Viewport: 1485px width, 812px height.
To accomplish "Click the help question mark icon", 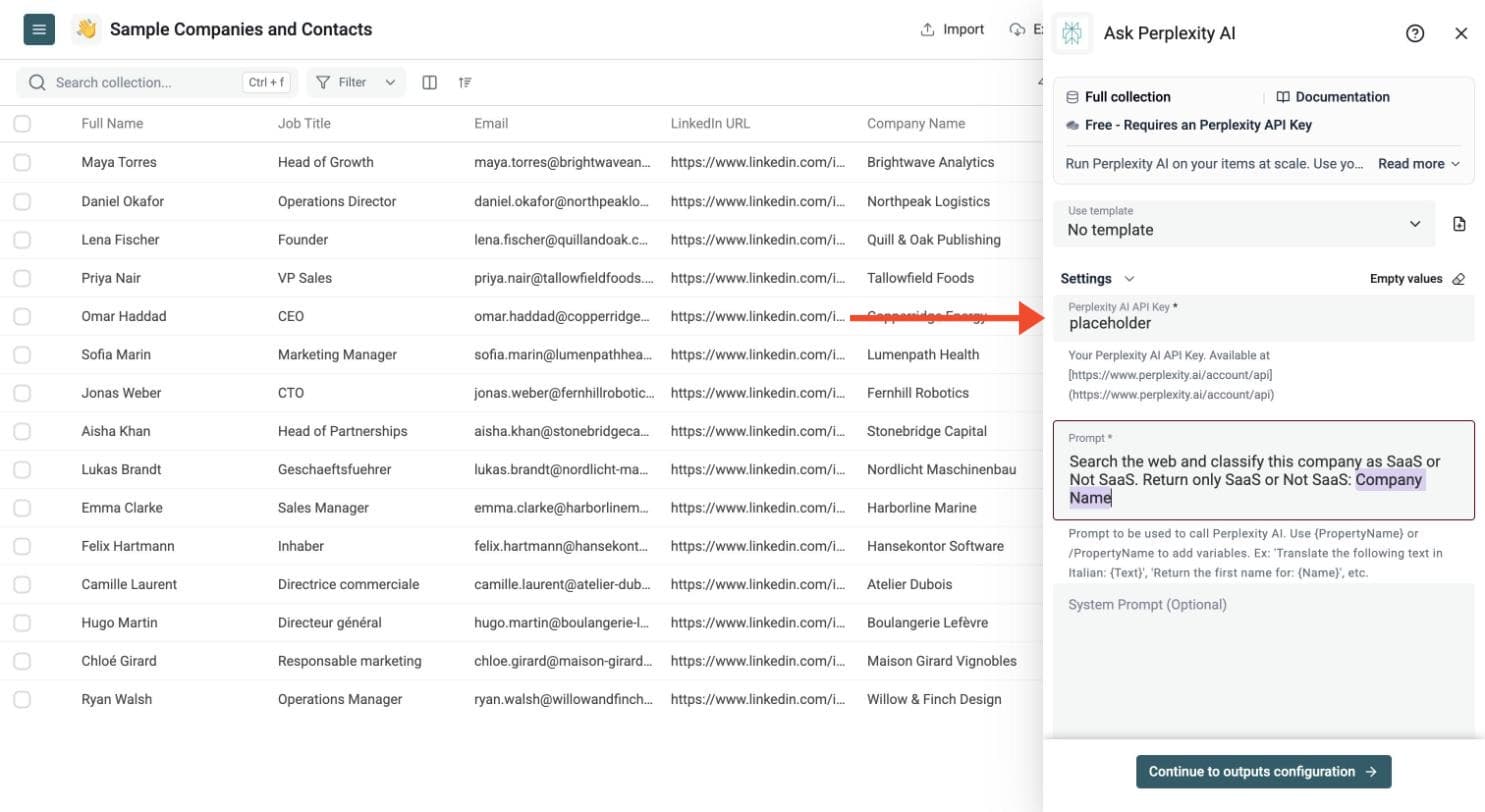I will click(x=1415, y=33).
